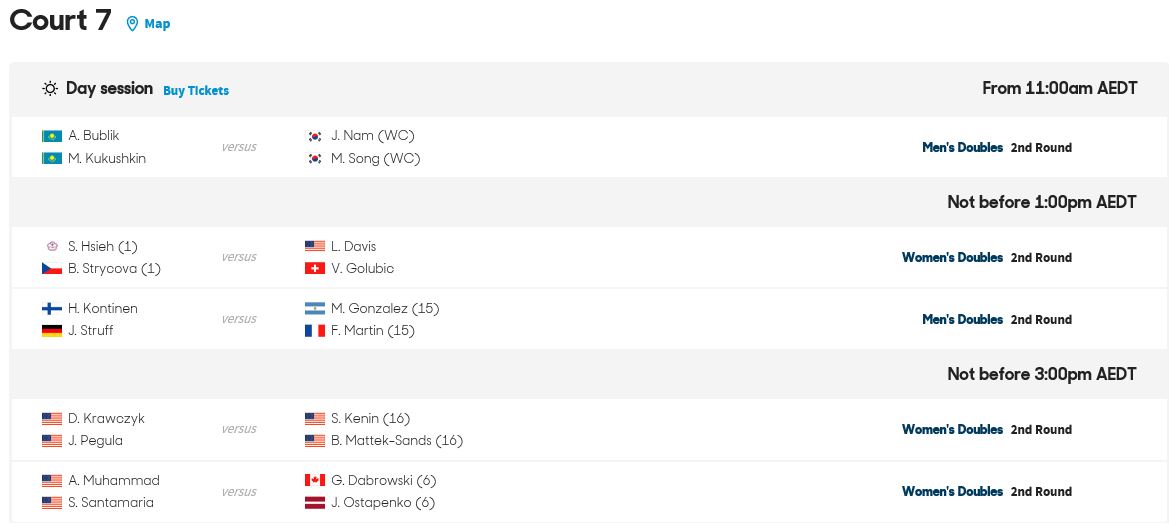Select player name S. Hsieh (1)
The width and height of the screenshot is (1169, 523).
(103, 247)
